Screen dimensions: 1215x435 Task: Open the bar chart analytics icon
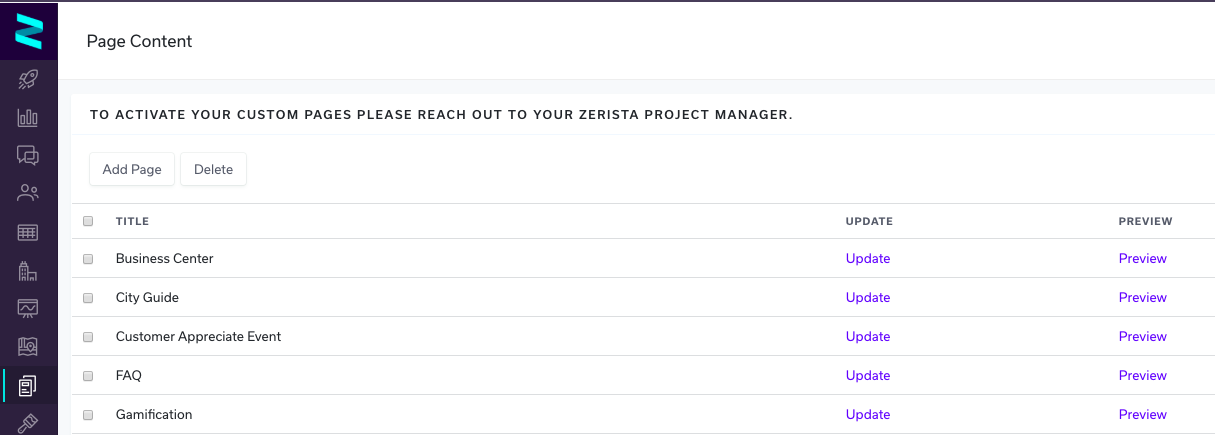click(28, 117)
